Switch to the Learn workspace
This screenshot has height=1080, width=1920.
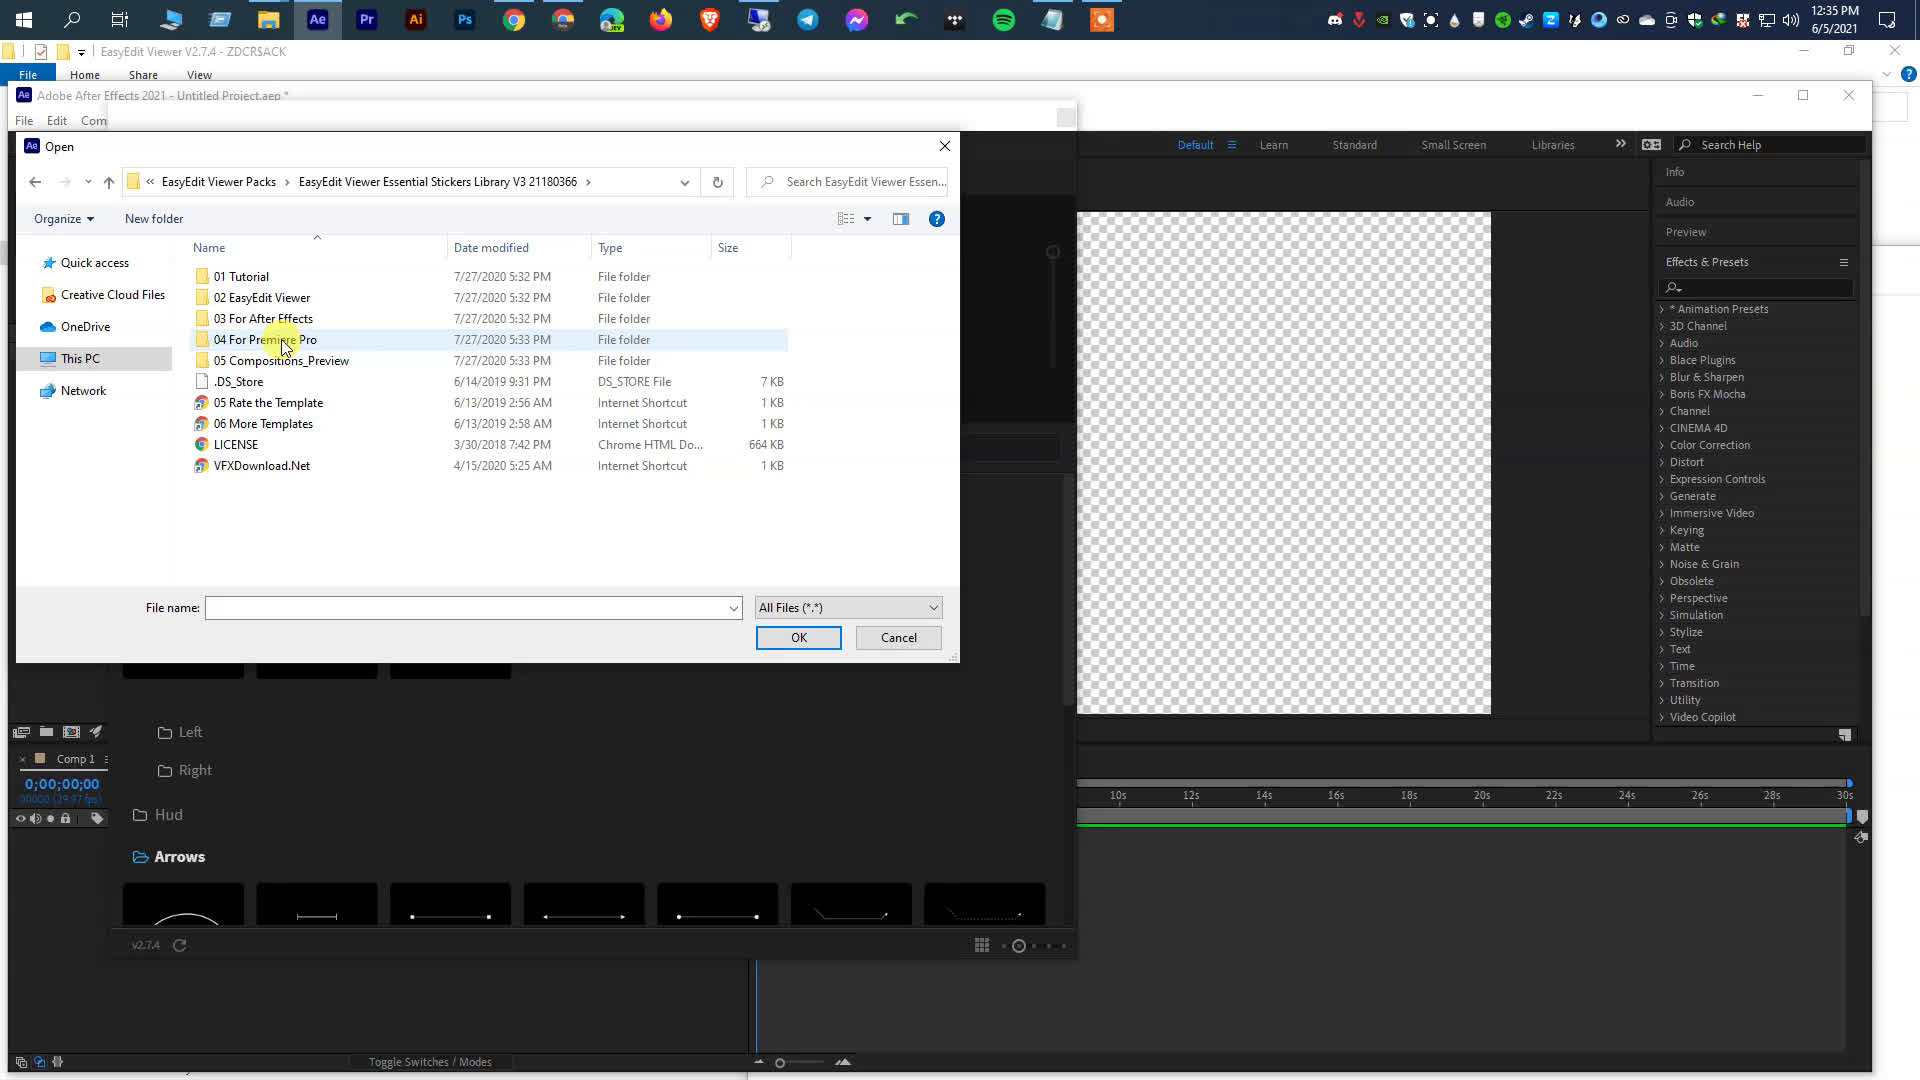[x=1273, y=145]
